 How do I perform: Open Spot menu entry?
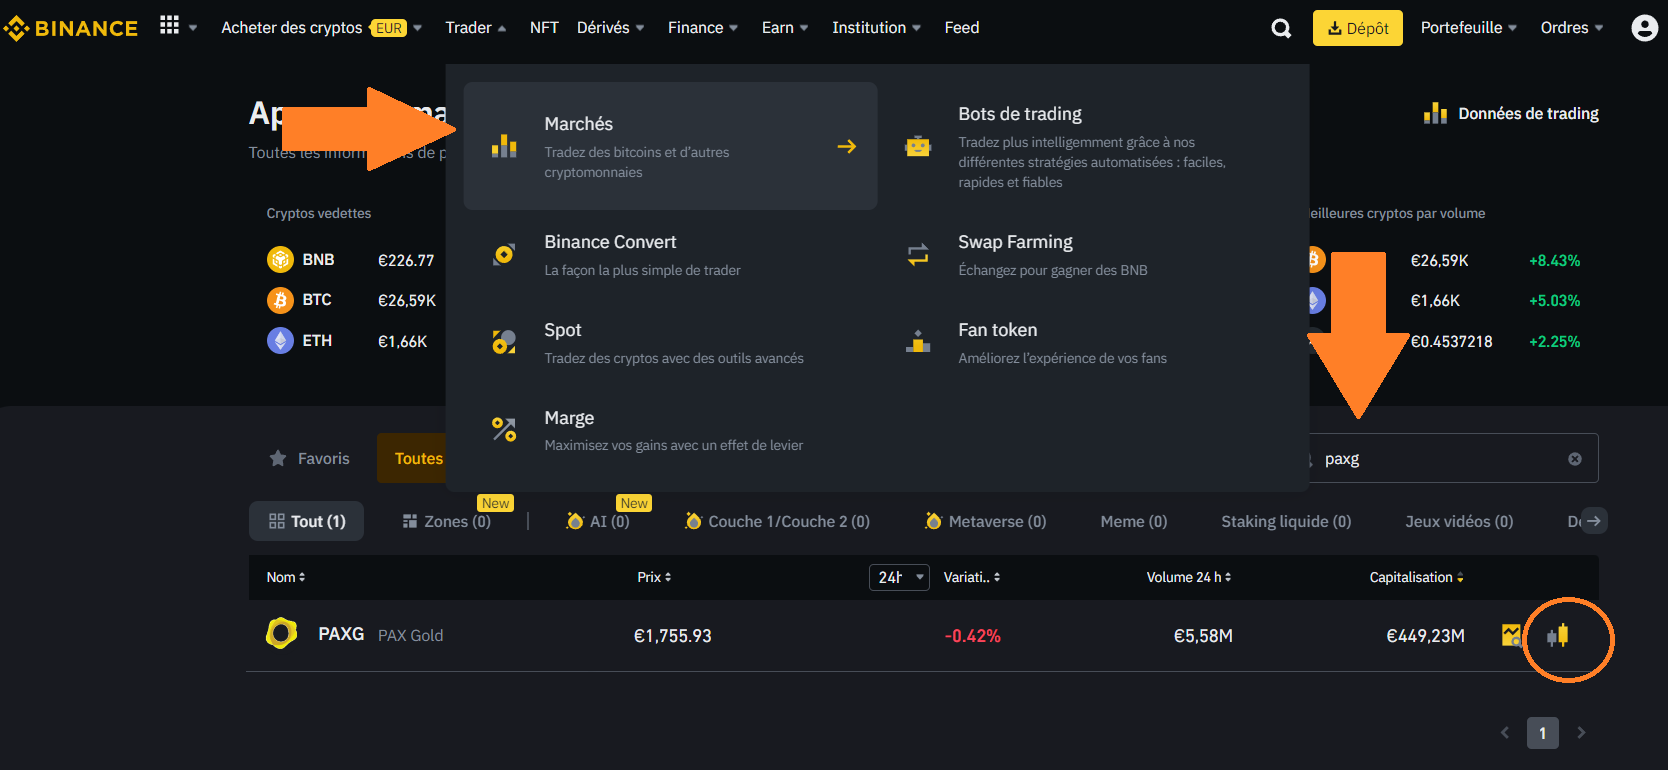[670, 342]
